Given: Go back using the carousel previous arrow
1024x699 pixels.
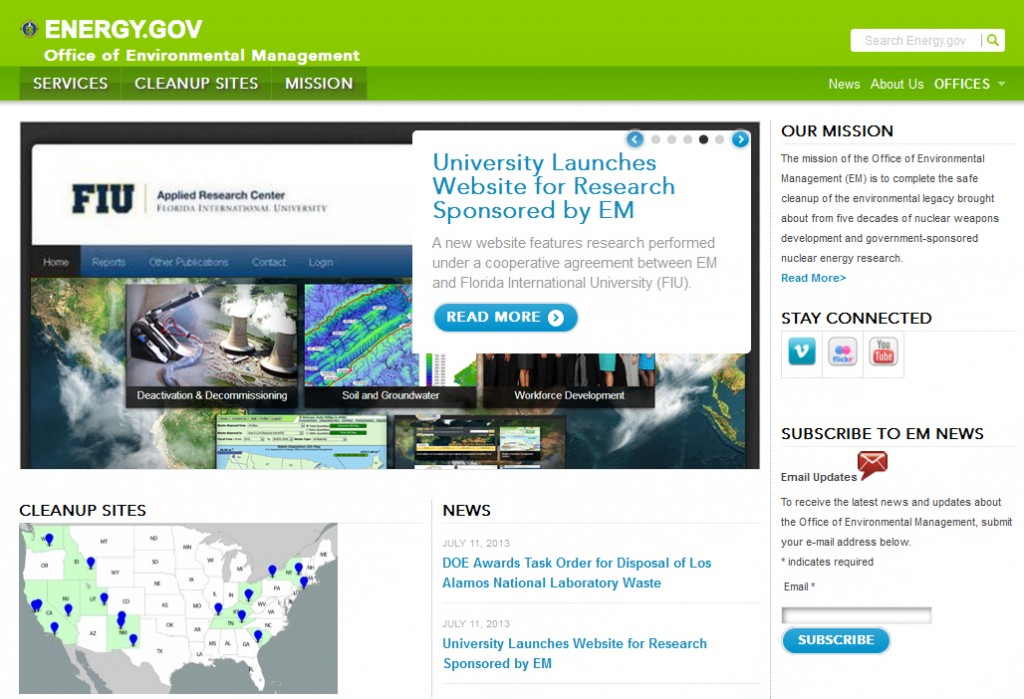Looking at the screenshot, I should tap(634, 140).
